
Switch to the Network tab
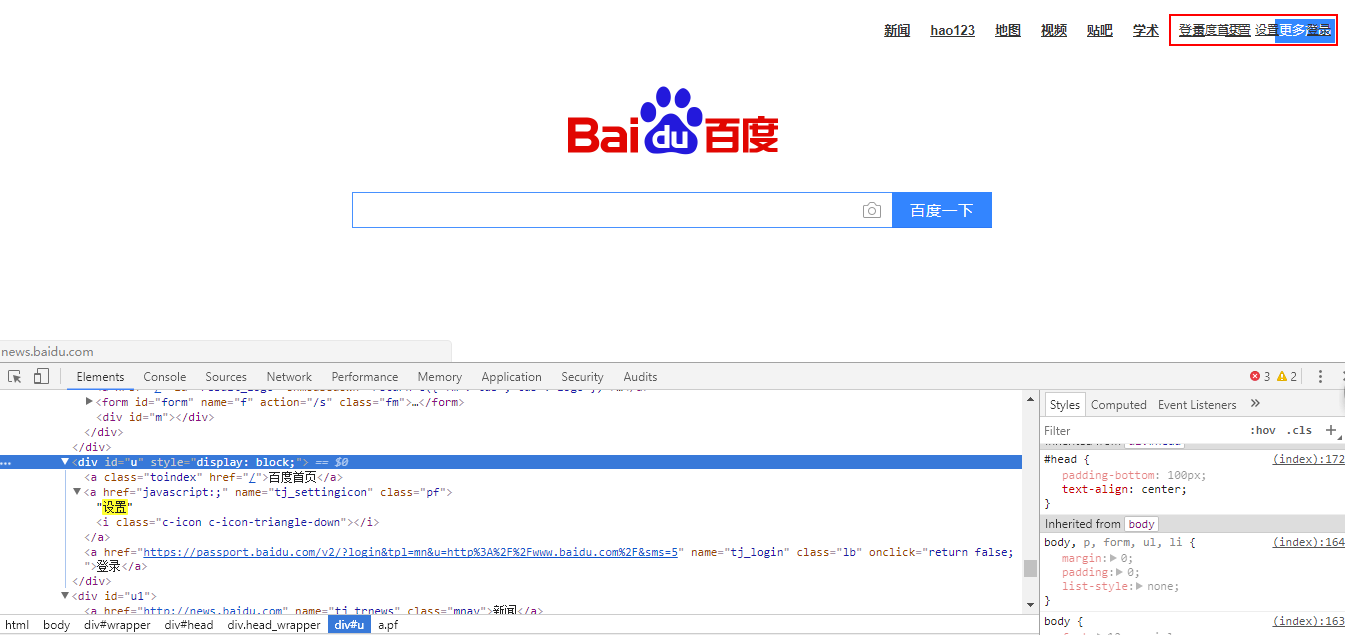(x=289, y=377)
